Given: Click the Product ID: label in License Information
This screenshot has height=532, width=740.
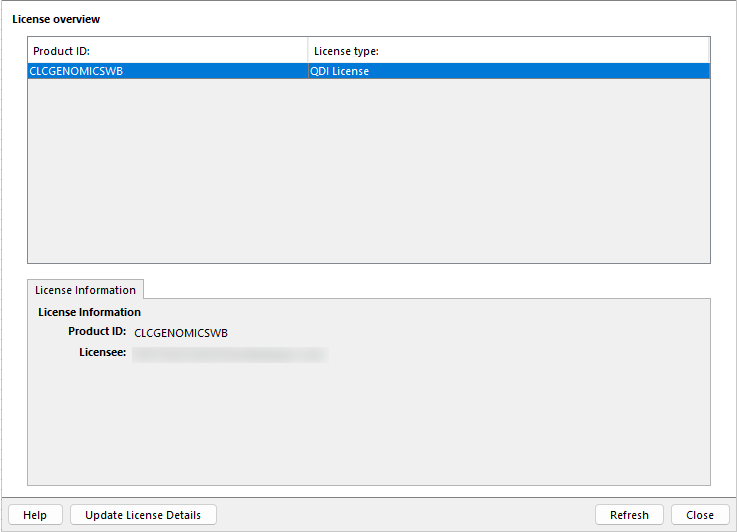Looking at the screenshot, I should 97,331.
